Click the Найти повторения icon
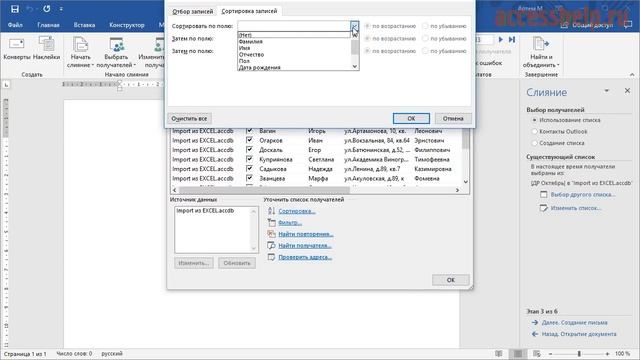This screenshot has width=640, height=360. (x=271, y=234)
